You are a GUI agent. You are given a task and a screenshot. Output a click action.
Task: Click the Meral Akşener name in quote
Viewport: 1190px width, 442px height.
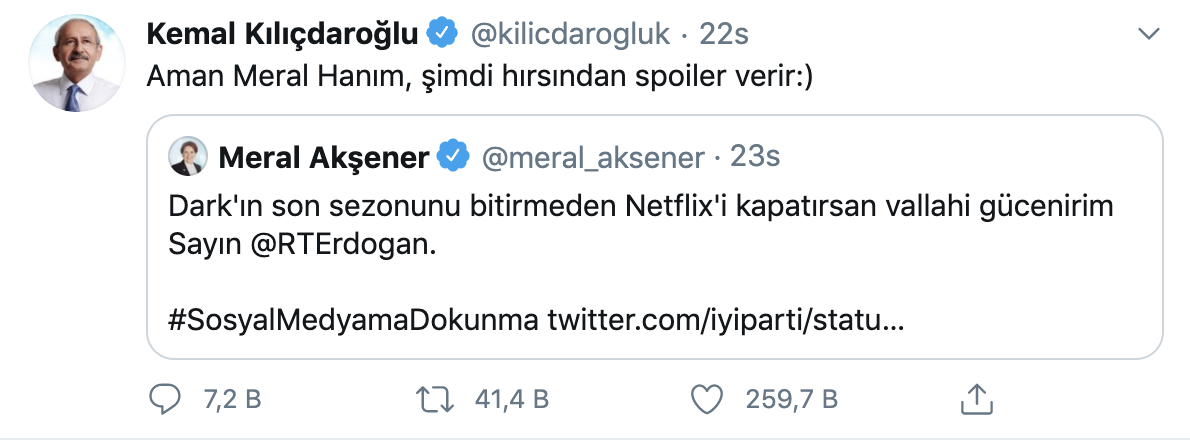click(x=325, y=157)
